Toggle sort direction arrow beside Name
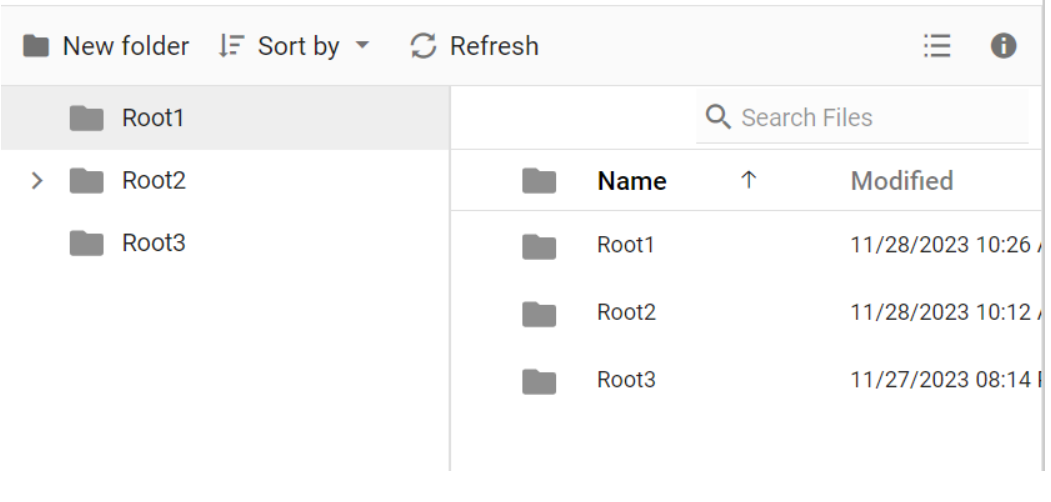1051x502 pixels. pos(748,181)
